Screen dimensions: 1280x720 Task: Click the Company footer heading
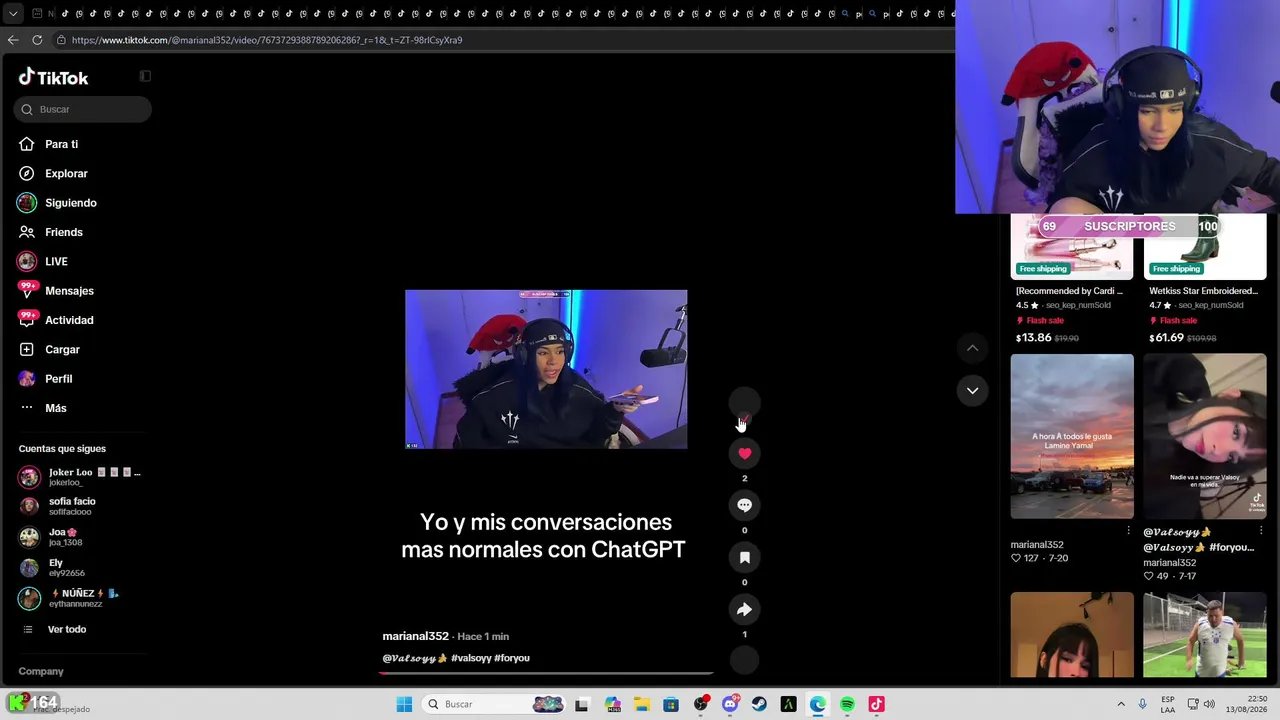(41, 671)
